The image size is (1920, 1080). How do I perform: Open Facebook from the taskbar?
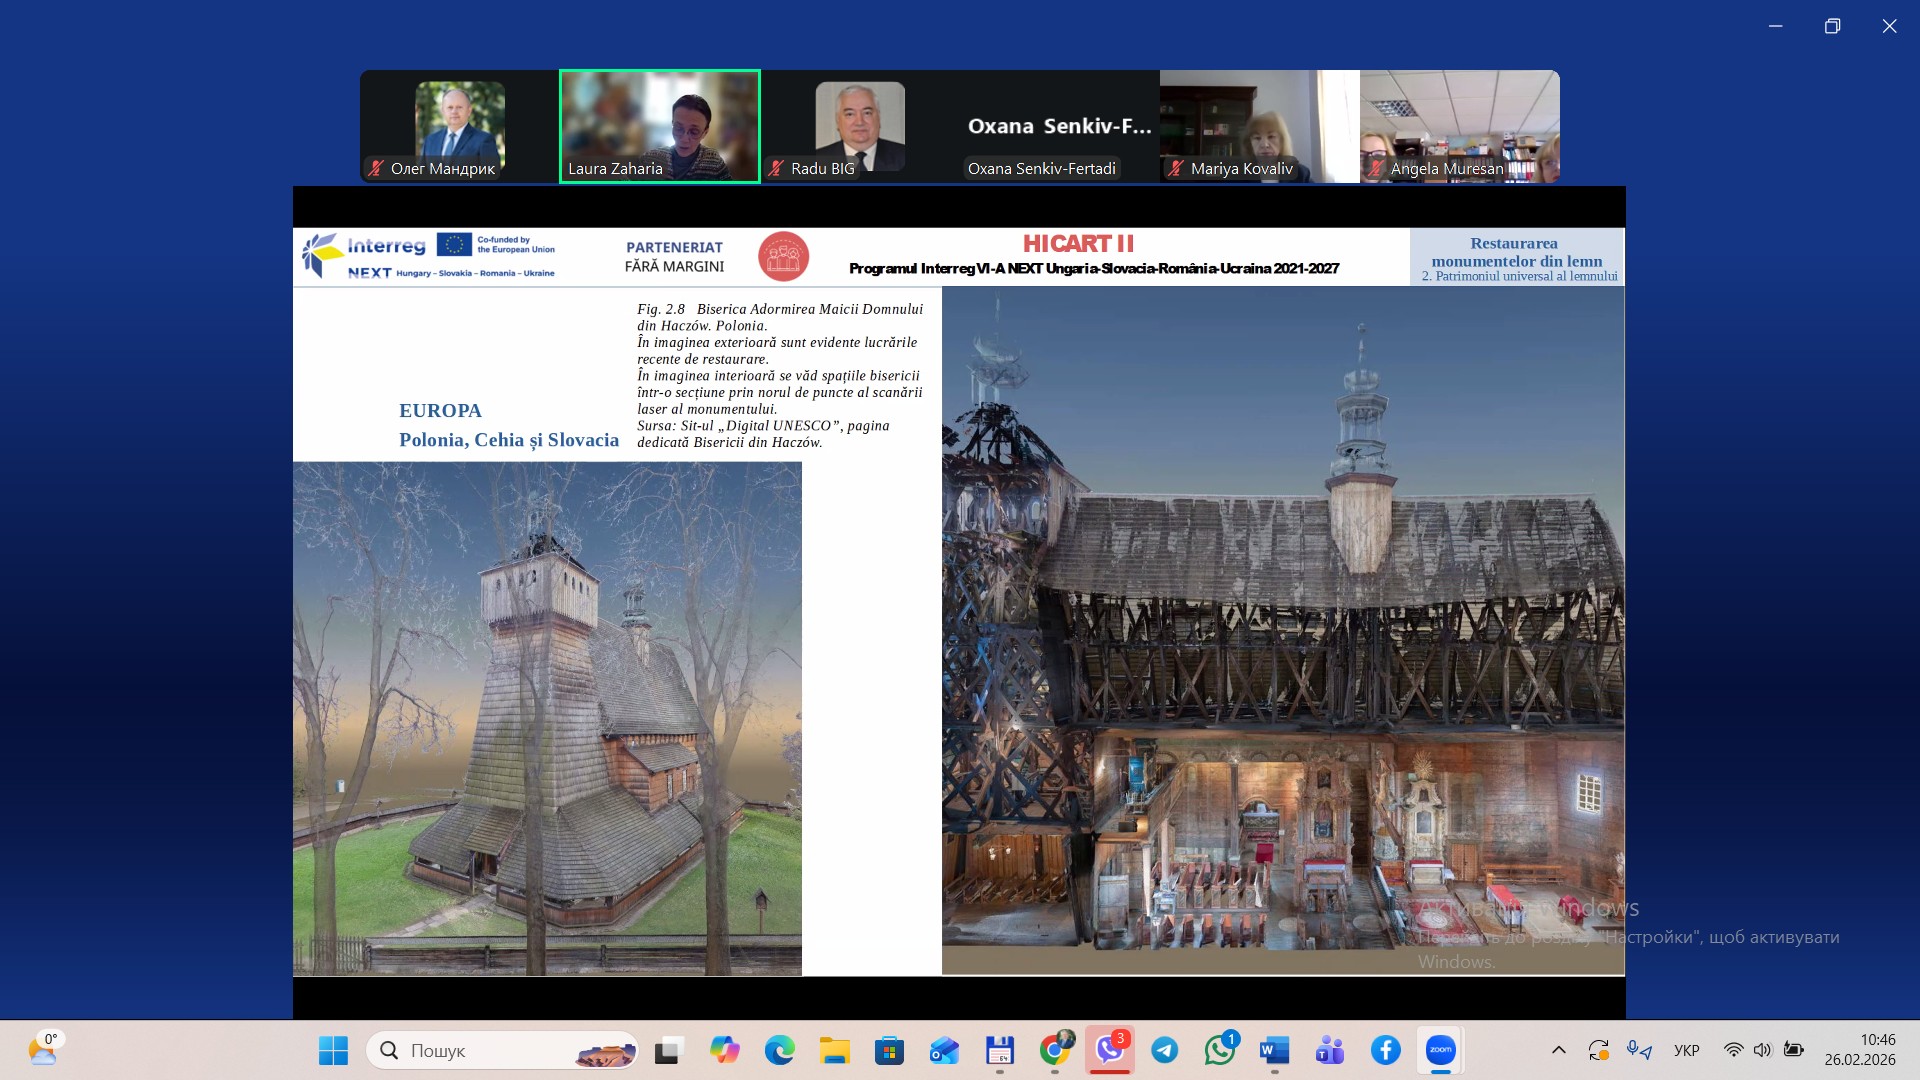pyautogui.click(x=1385, y=1050)
